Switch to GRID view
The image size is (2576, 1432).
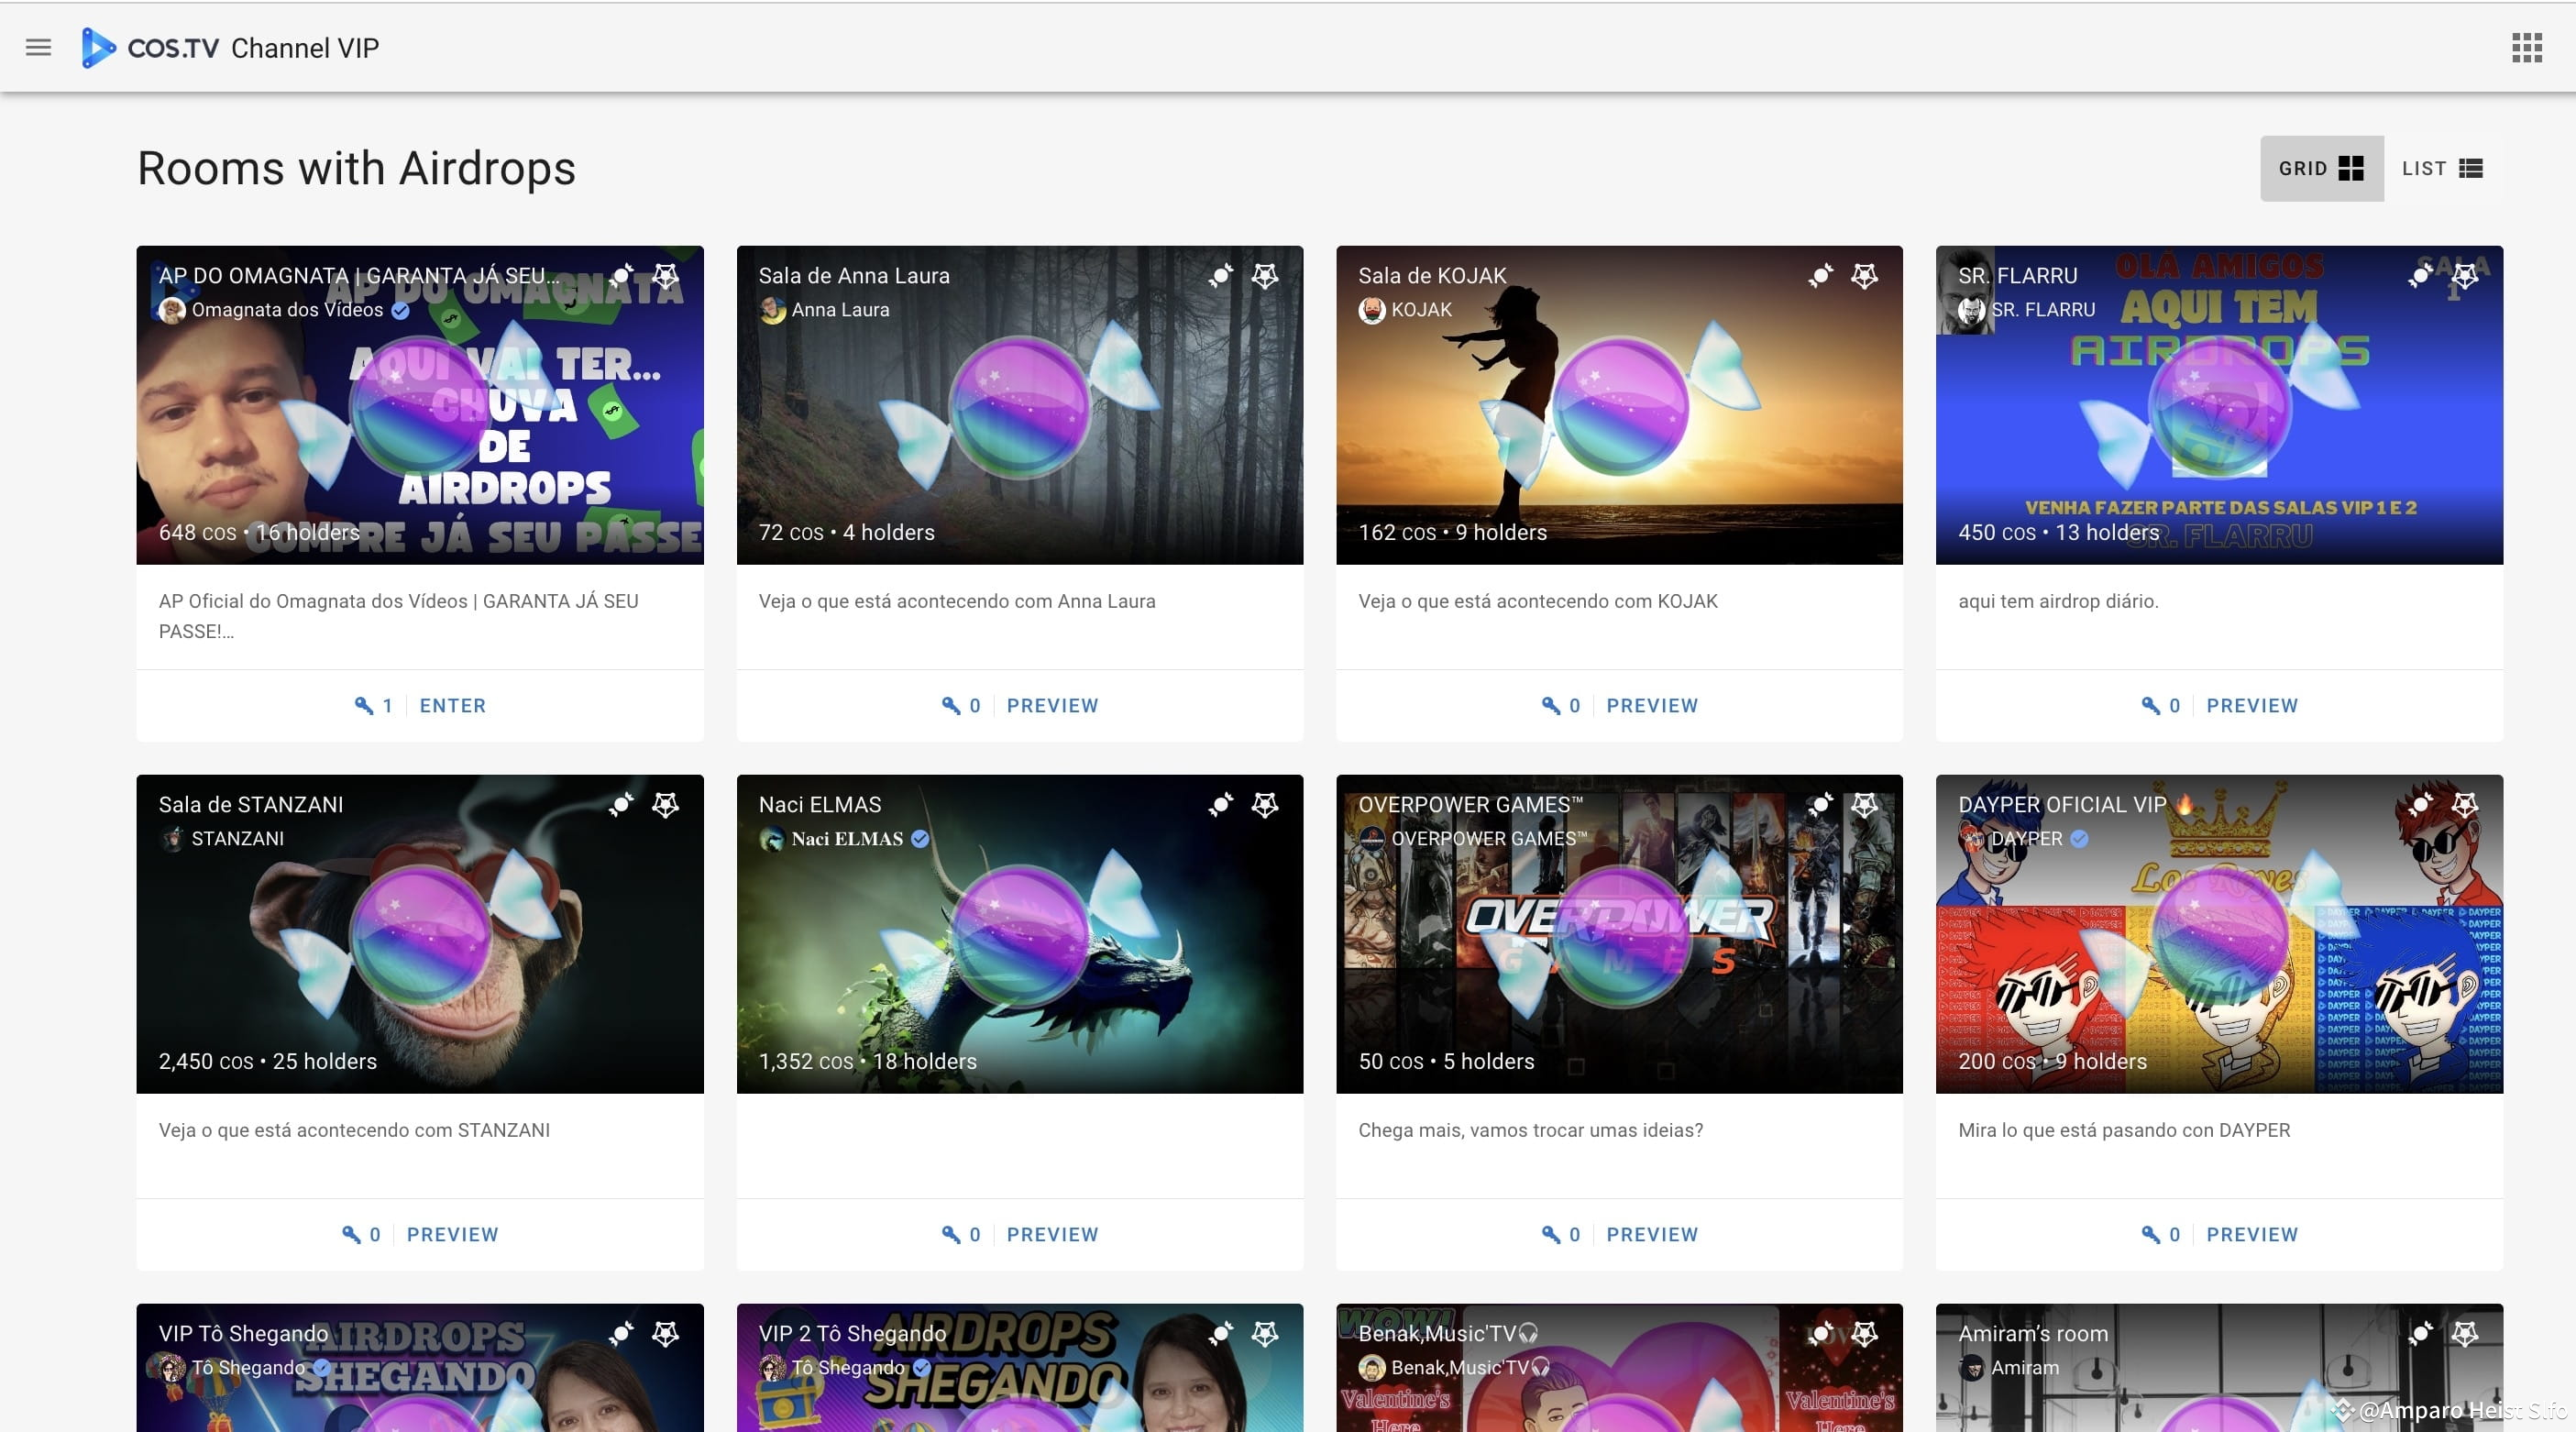[x=2321, y=168]
